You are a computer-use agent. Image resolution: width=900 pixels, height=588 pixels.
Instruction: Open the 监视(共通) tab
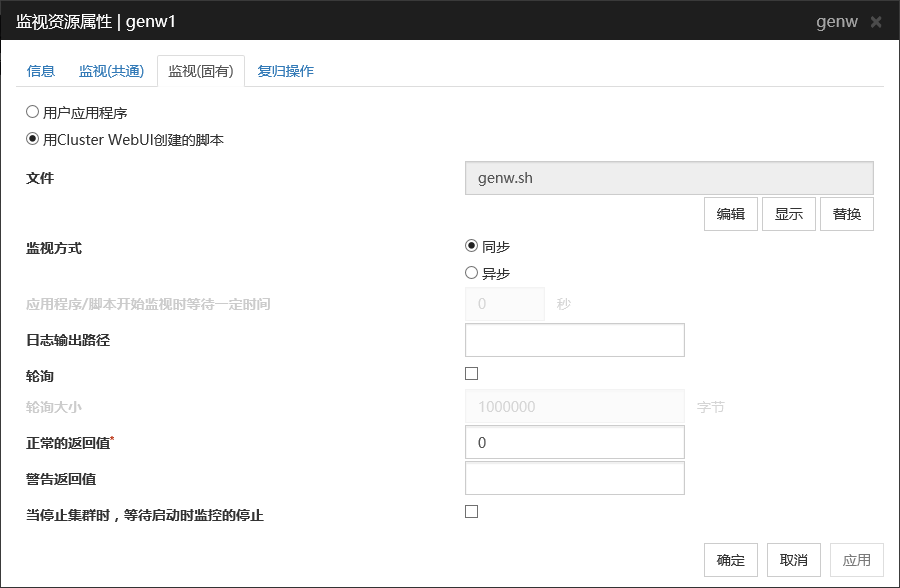coord(111,71)
